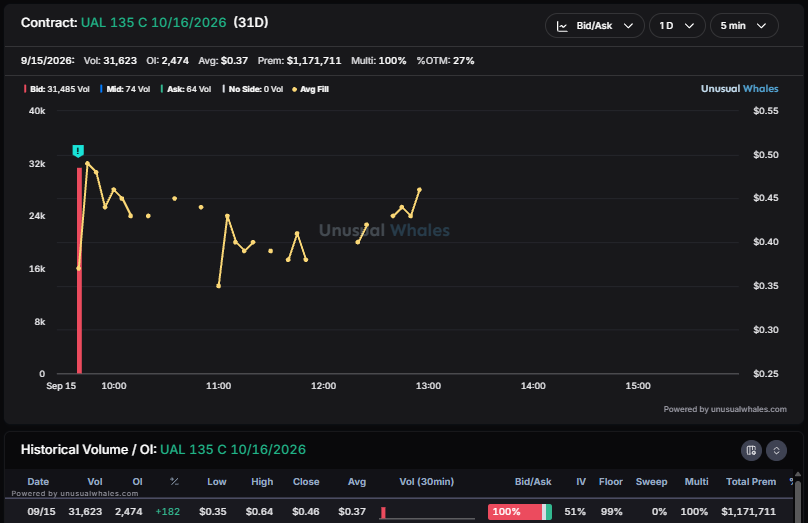Image resolution: width=808 pixels, height=523 pixels.
Task: Click the 09/15 date cell
Action: [41, 512]
